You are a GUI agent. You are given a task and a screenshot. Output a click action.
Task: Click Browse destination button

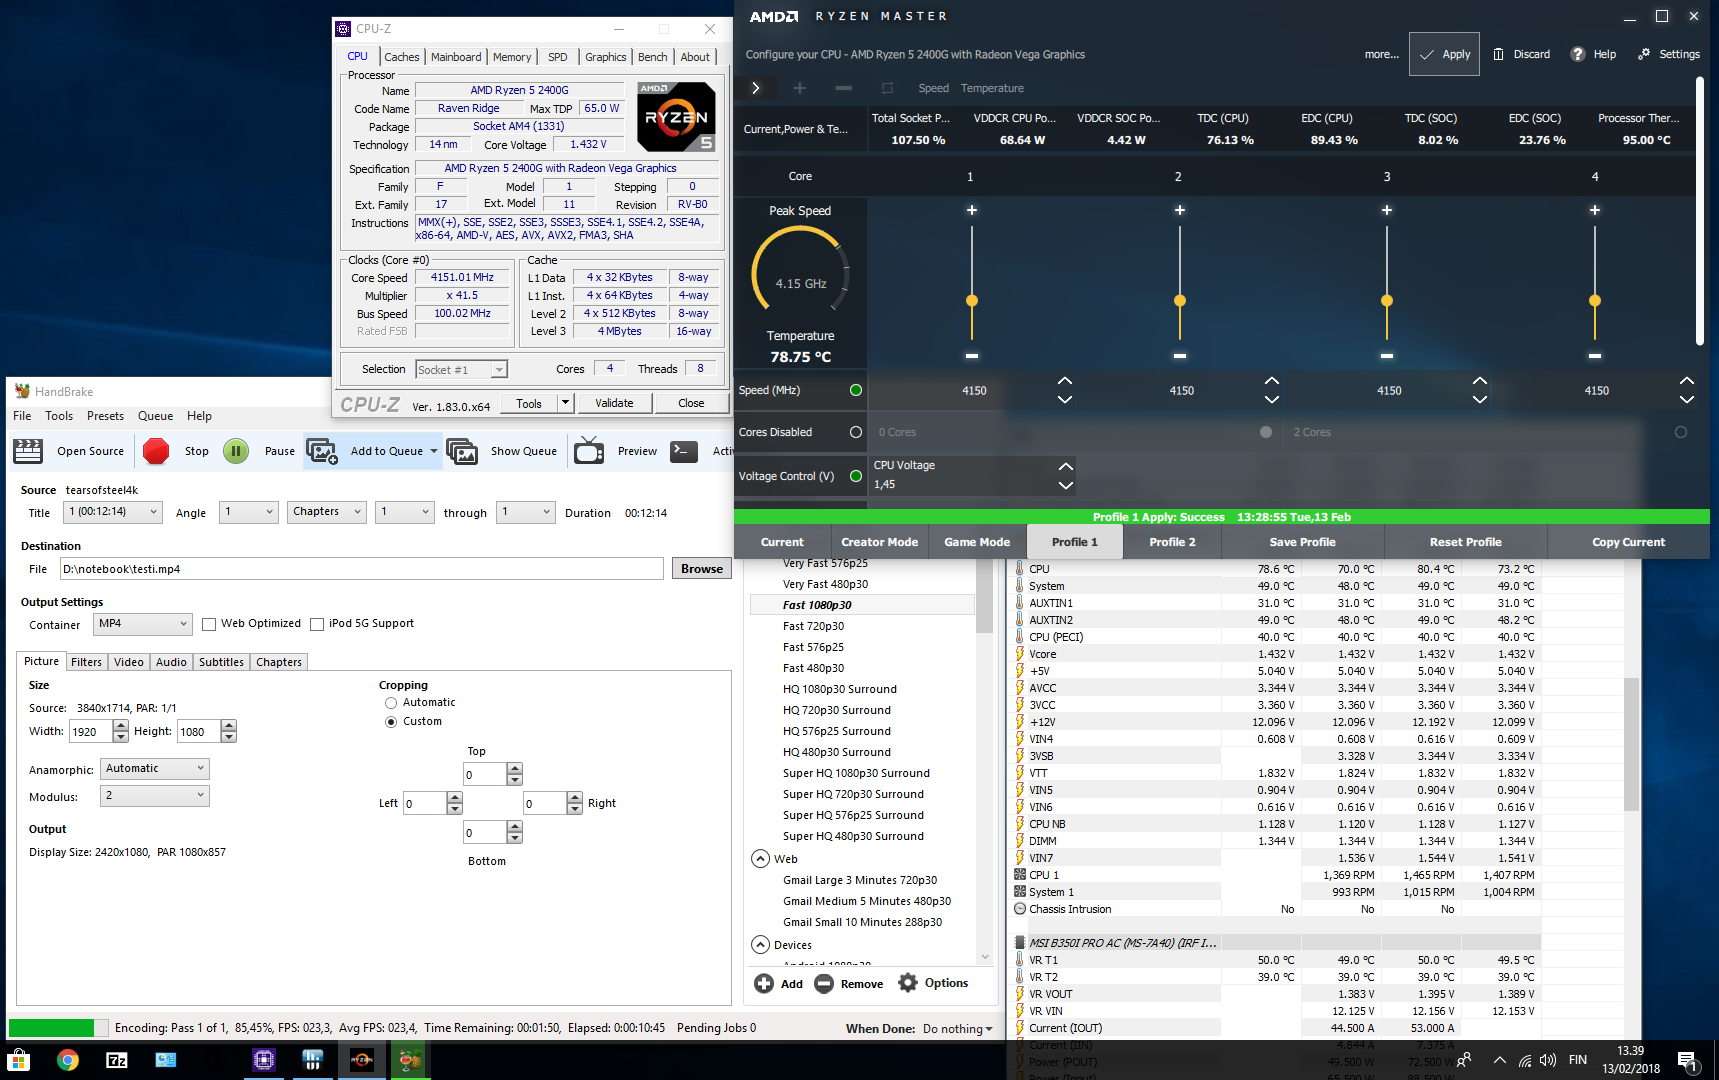coord(702,569)
